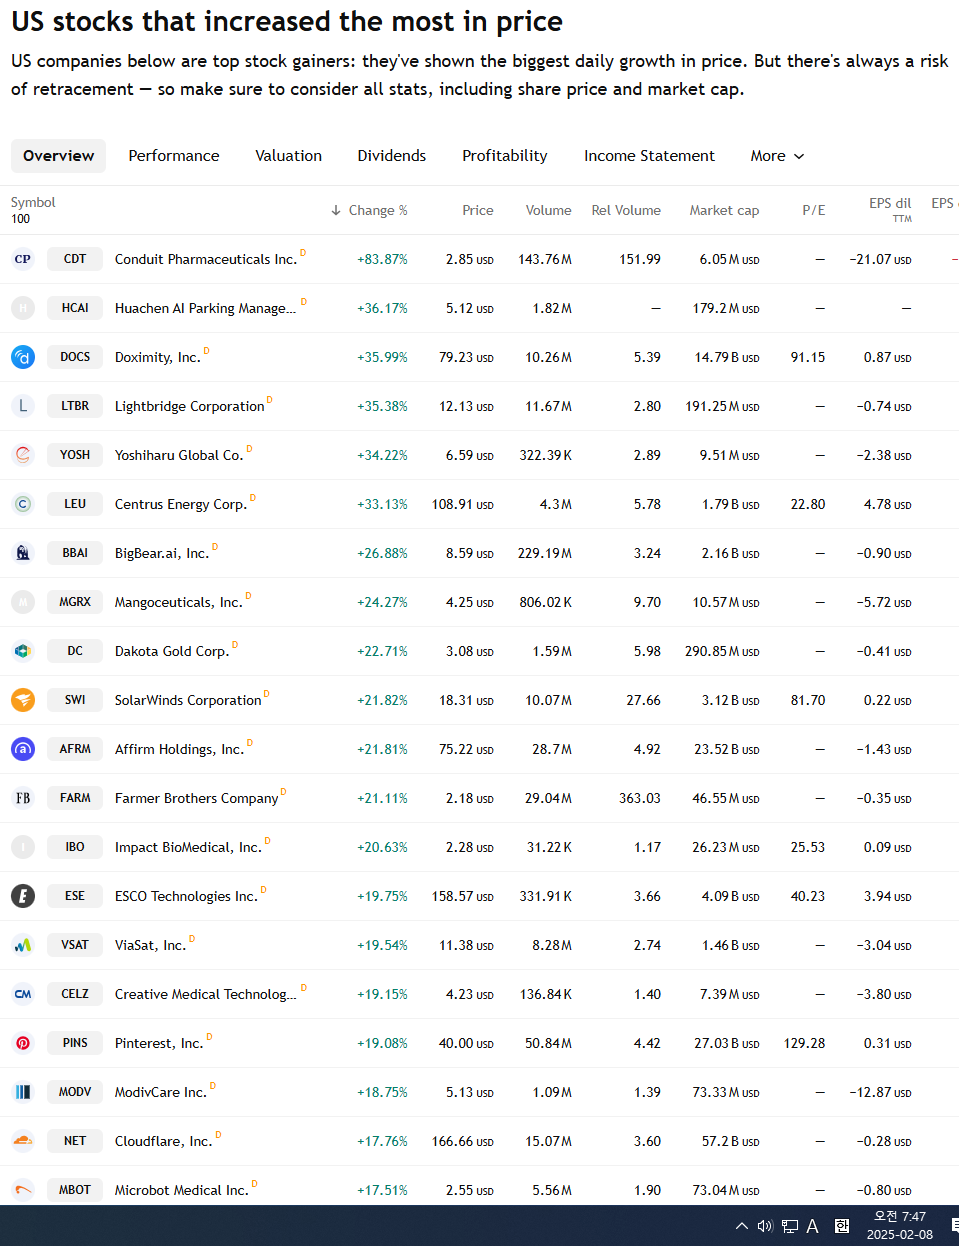959x1246 pixels.
Task: Open Lightbridge Corporation company name link
Action: 190,406
